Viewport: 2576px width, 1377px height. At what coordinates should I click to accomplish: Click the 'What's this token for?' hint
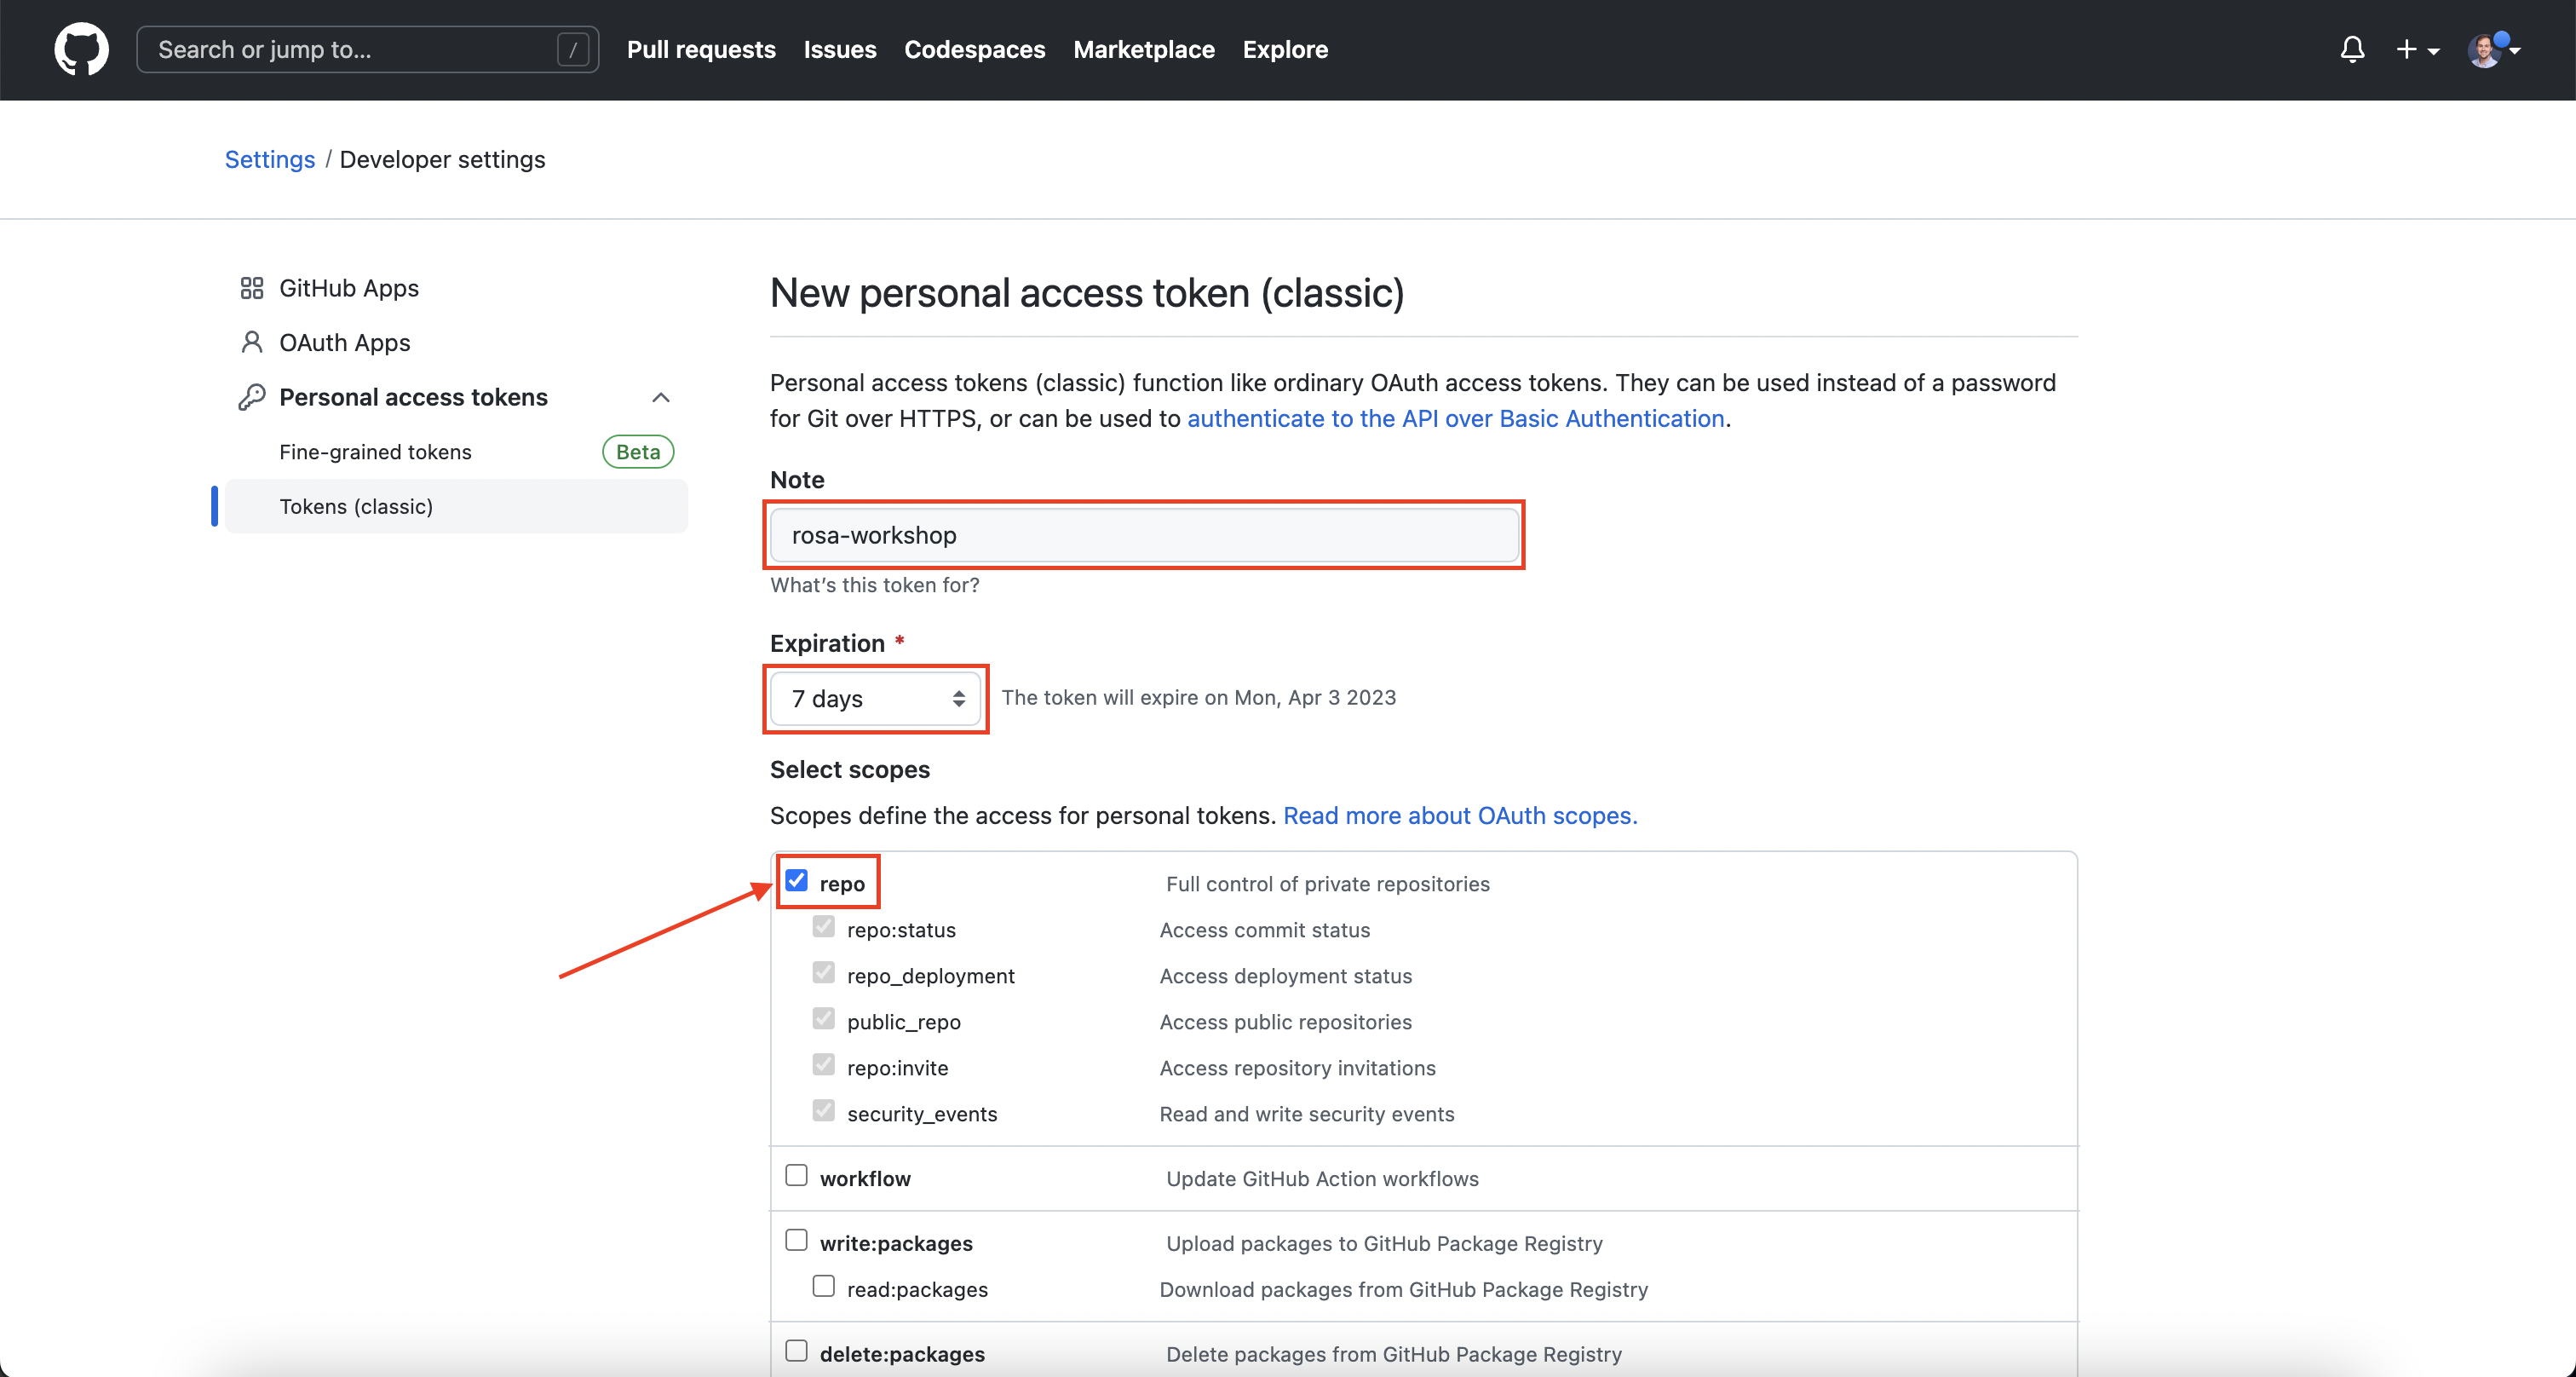tap(874, 585)
